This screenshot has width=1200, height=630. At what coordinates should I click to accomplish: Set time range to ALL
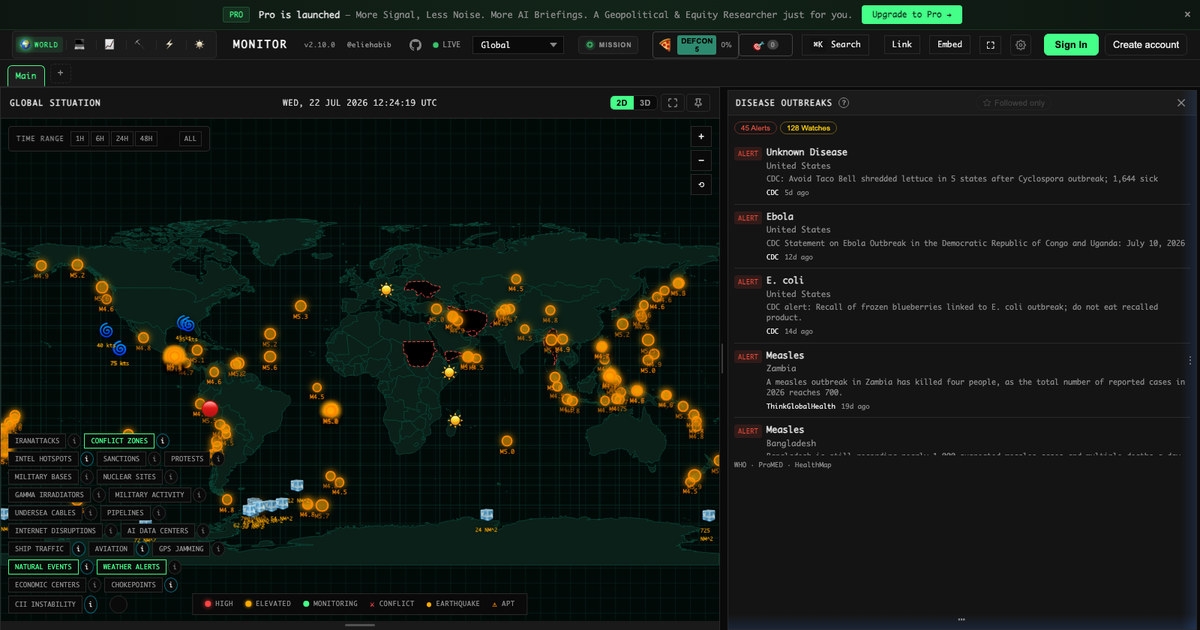tap(190, 139)
